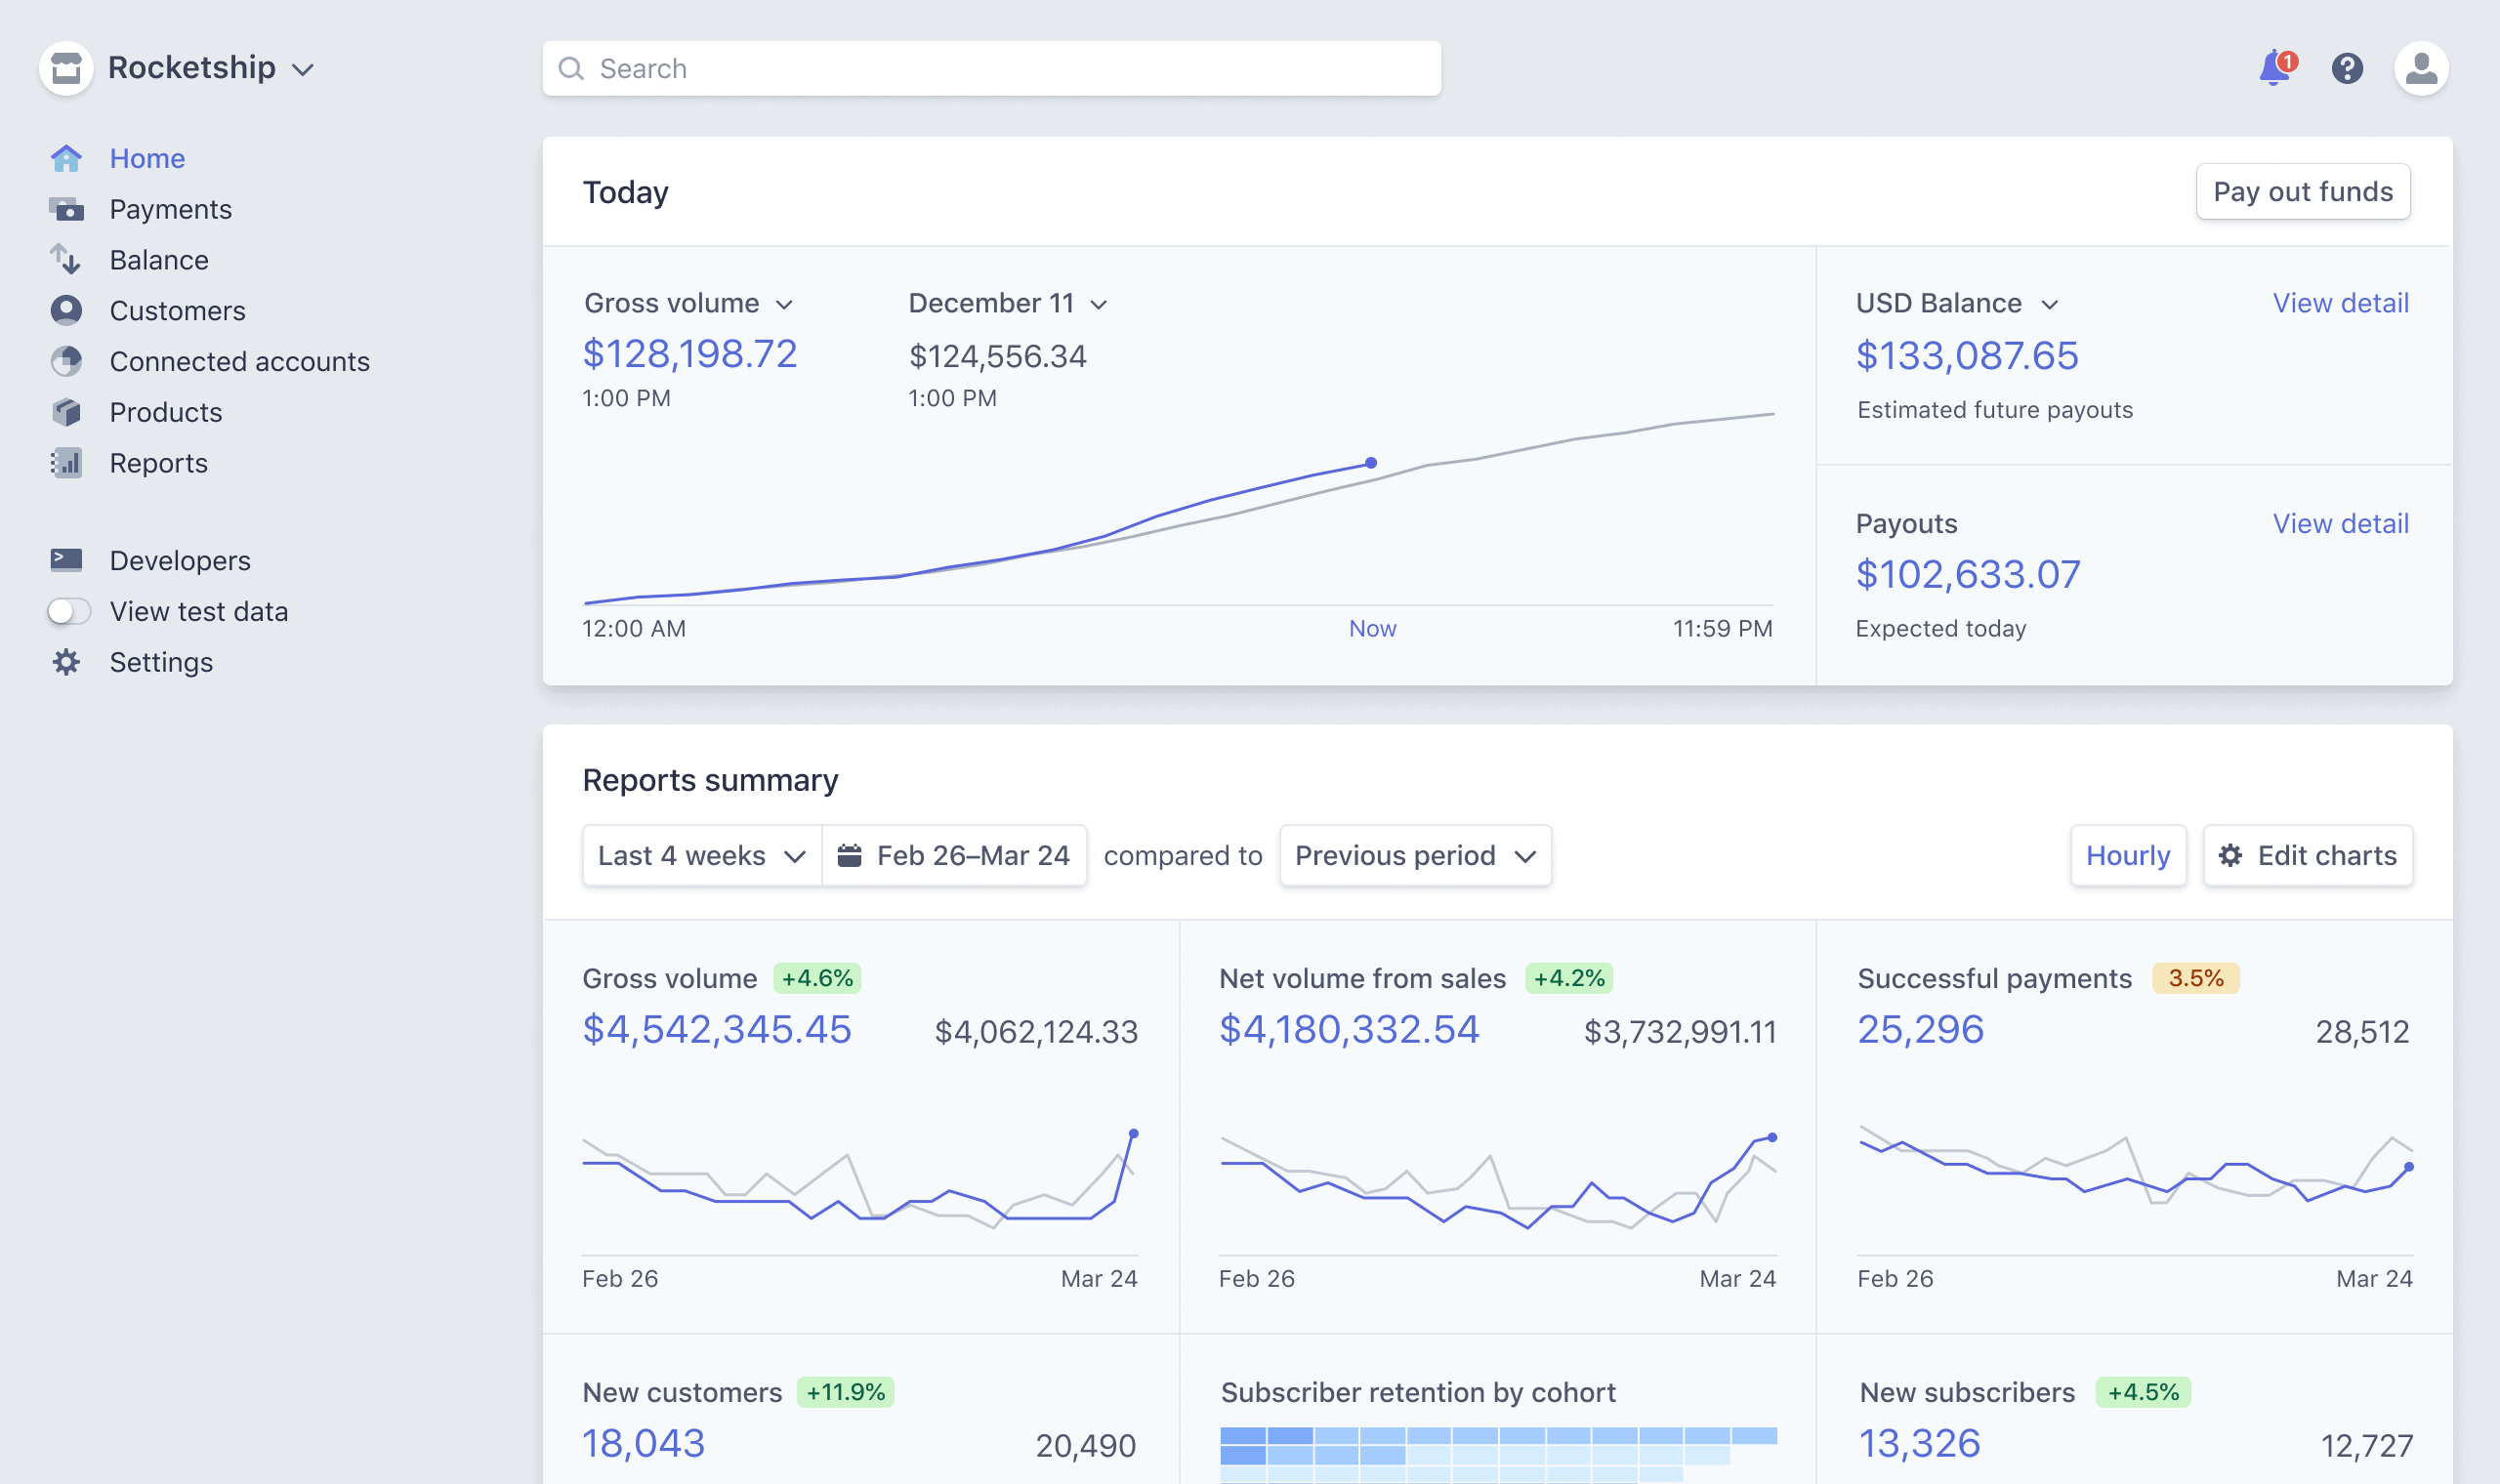Screen dimensions: 2500x1484
Task: Open the Payments section icon
Action: [x=66, y=209]
